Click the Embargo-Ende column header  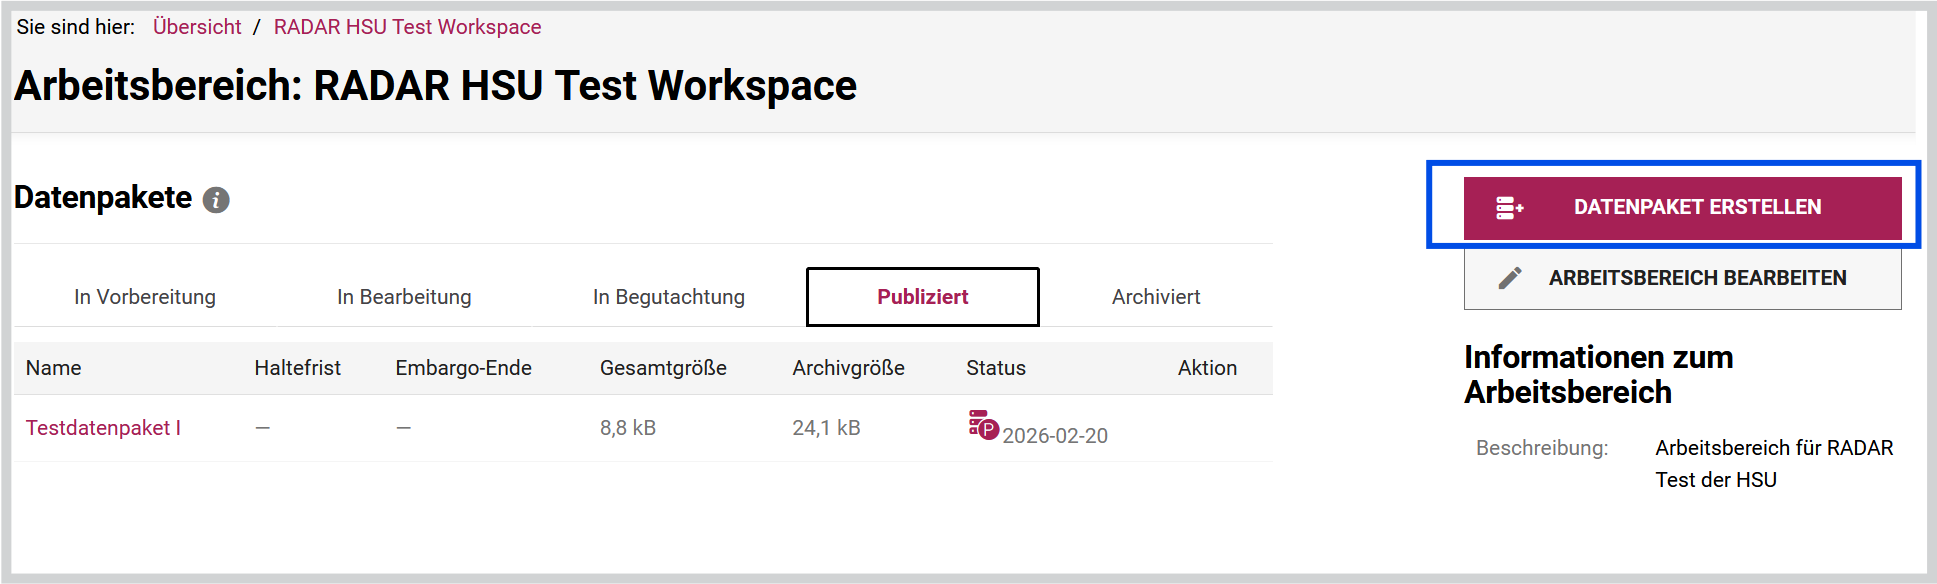(x=463, y=368)
